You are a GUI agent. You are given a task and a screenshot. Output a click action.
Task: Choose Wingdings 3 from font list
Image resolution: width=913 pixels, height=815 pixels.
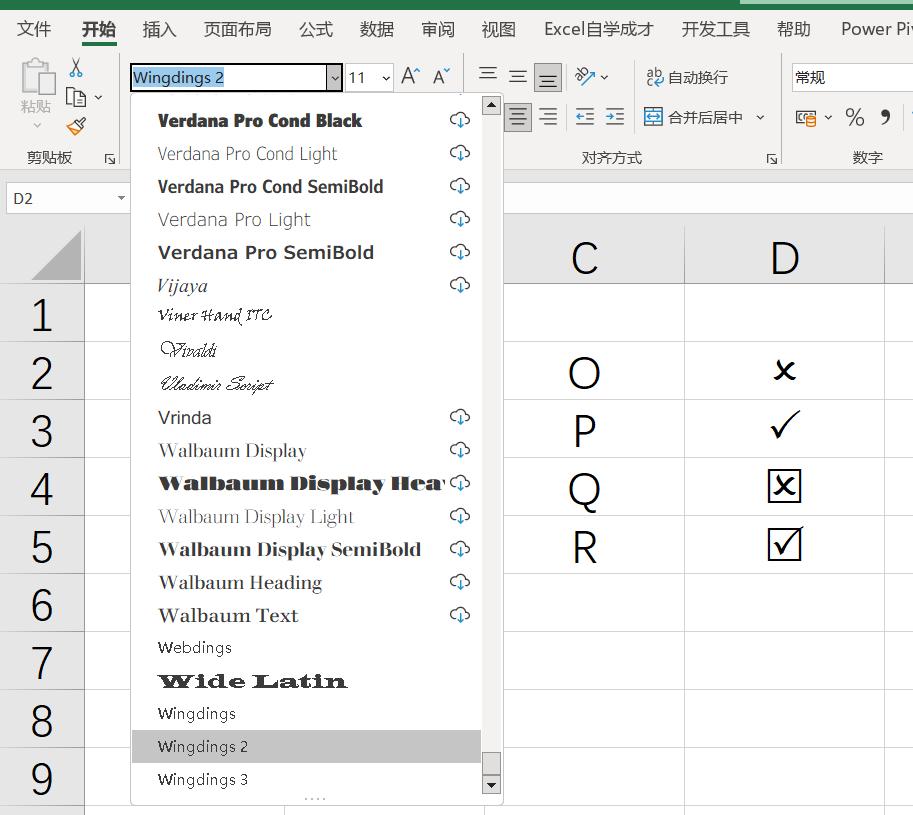[203, 780]
